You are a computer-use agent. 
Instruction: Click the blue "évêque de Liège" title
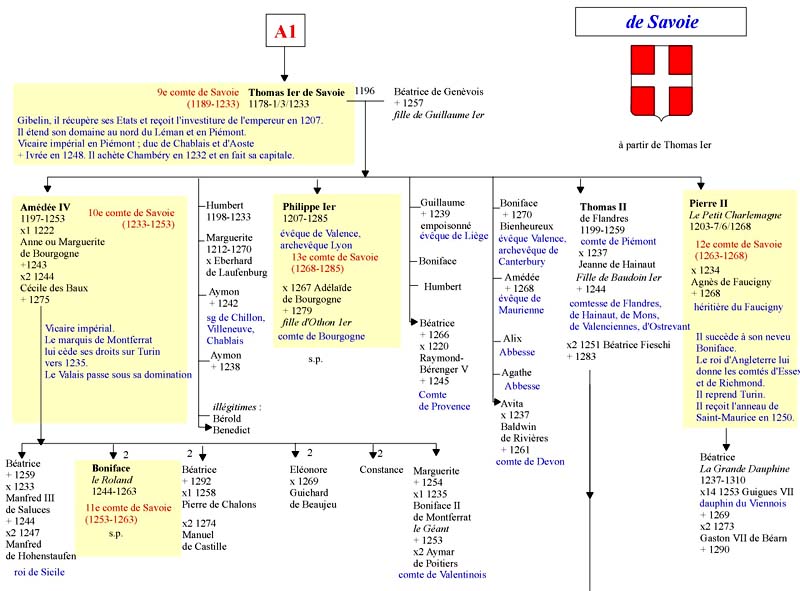(454, 236)
